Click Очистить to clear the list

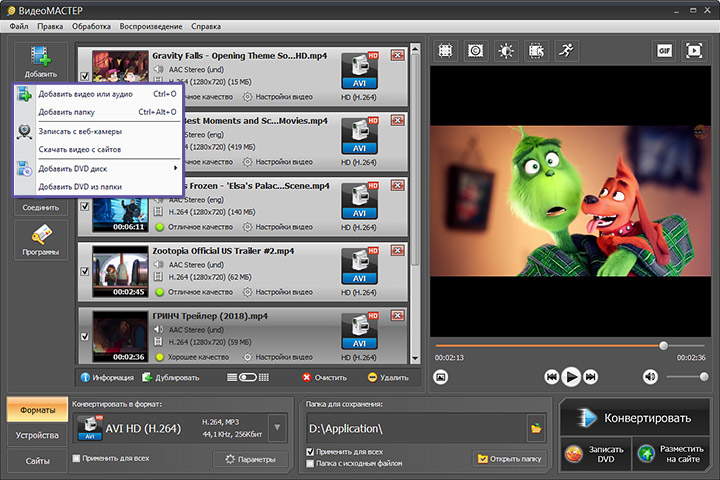pyautogui.click(x=325, y=378)
